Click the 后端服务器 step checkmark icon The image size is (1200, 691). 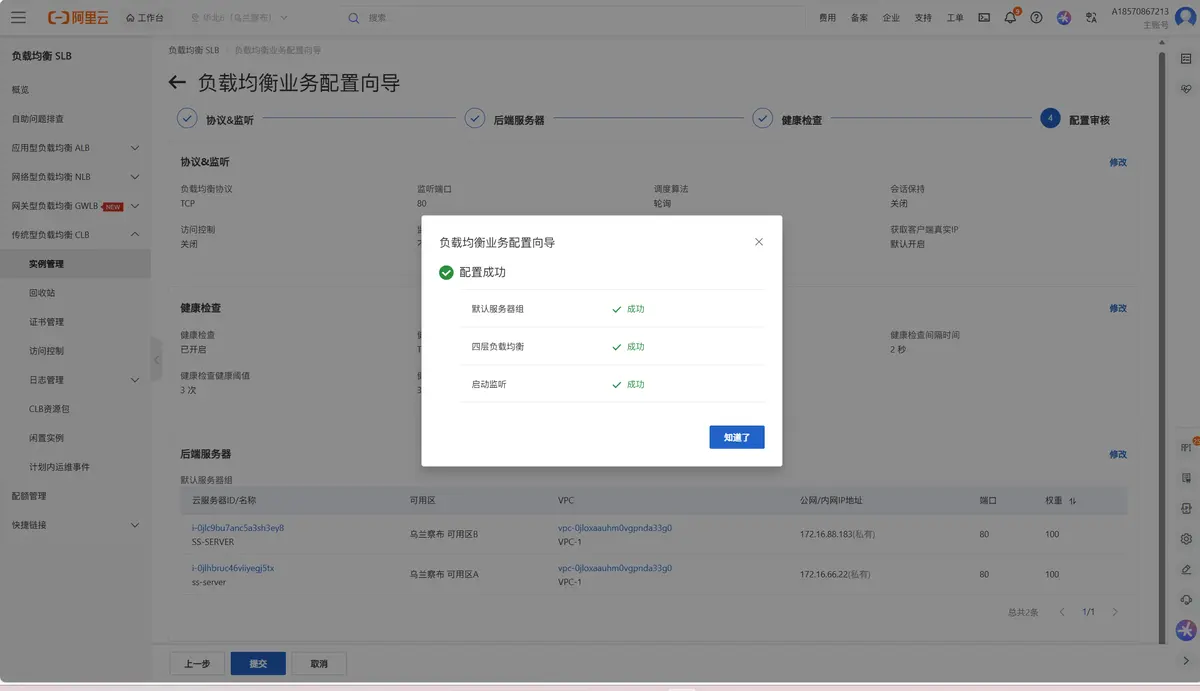click(475, 118)
